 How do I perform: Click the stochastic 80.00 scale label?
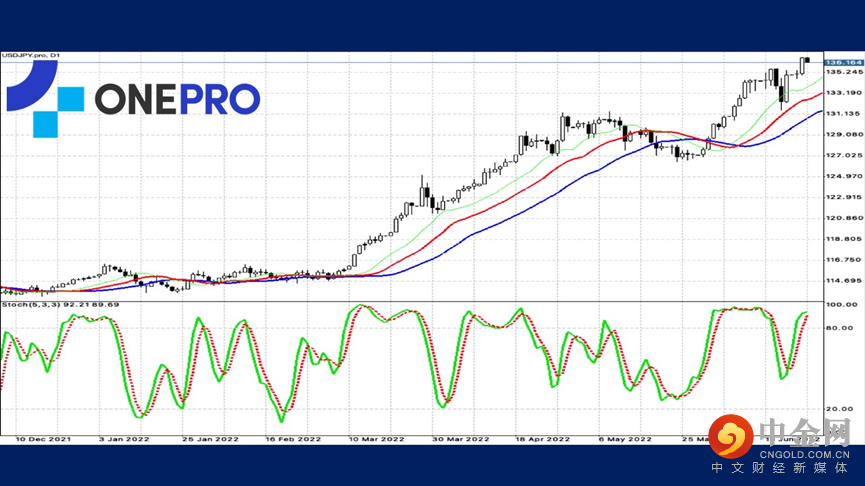pos(842,328)
